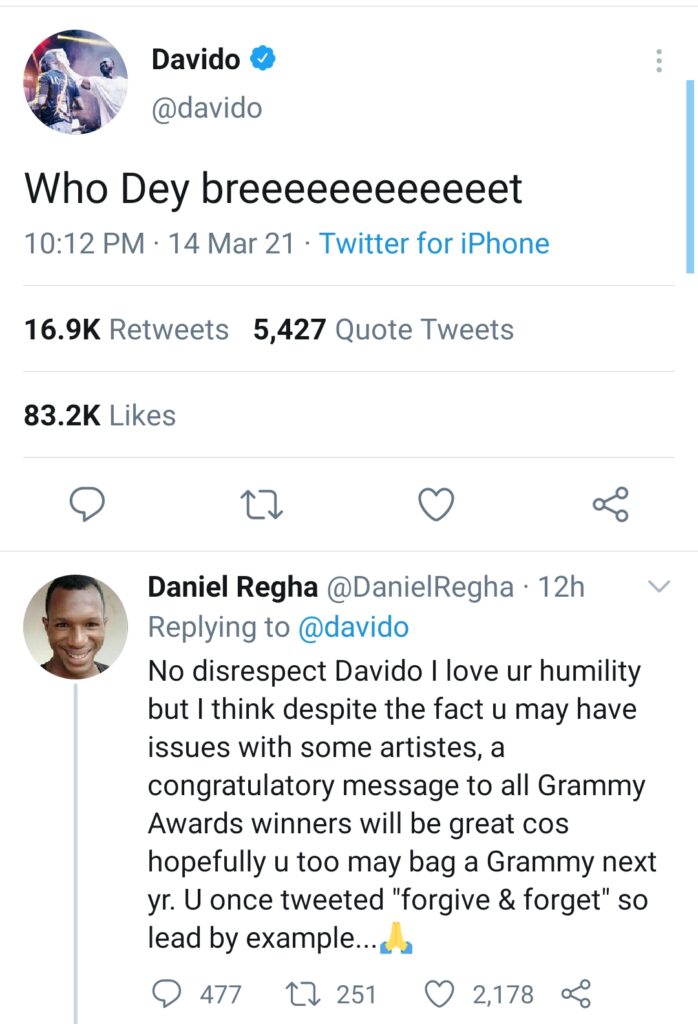Click Davido's verified badge
This screenshot has height=1024, width=698.
point(262,60)
